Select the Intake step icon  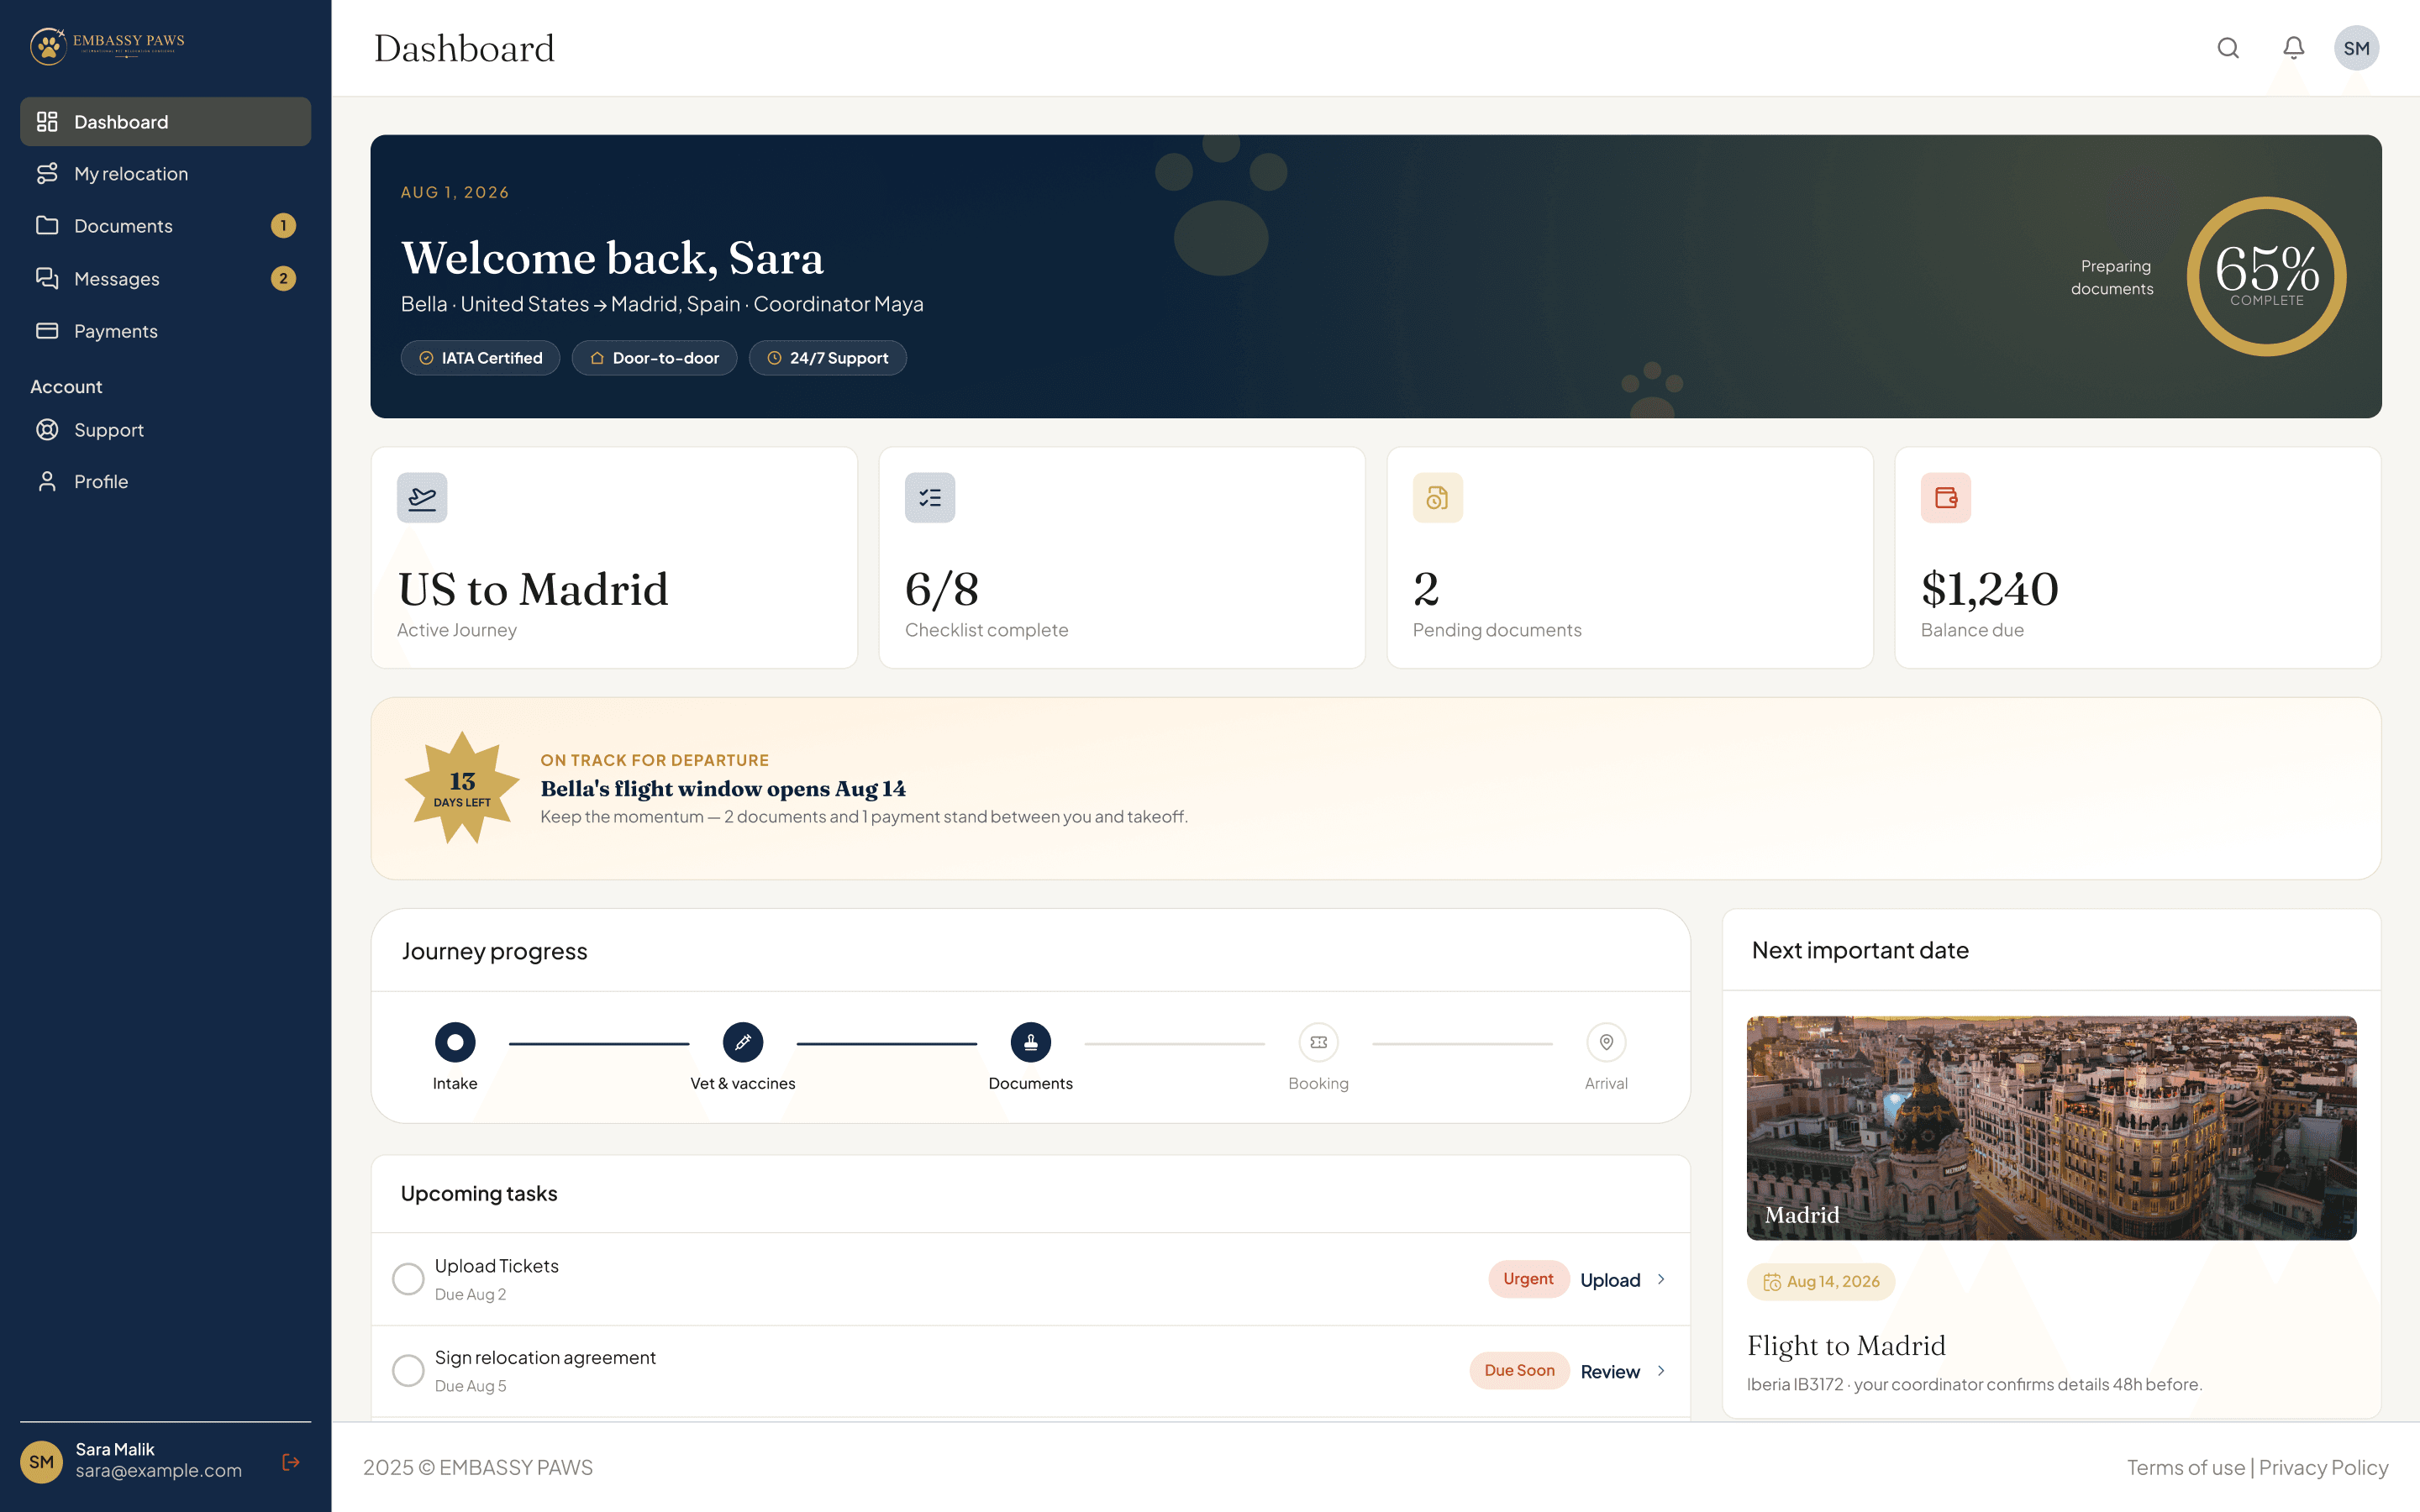tap(455, 1043)
